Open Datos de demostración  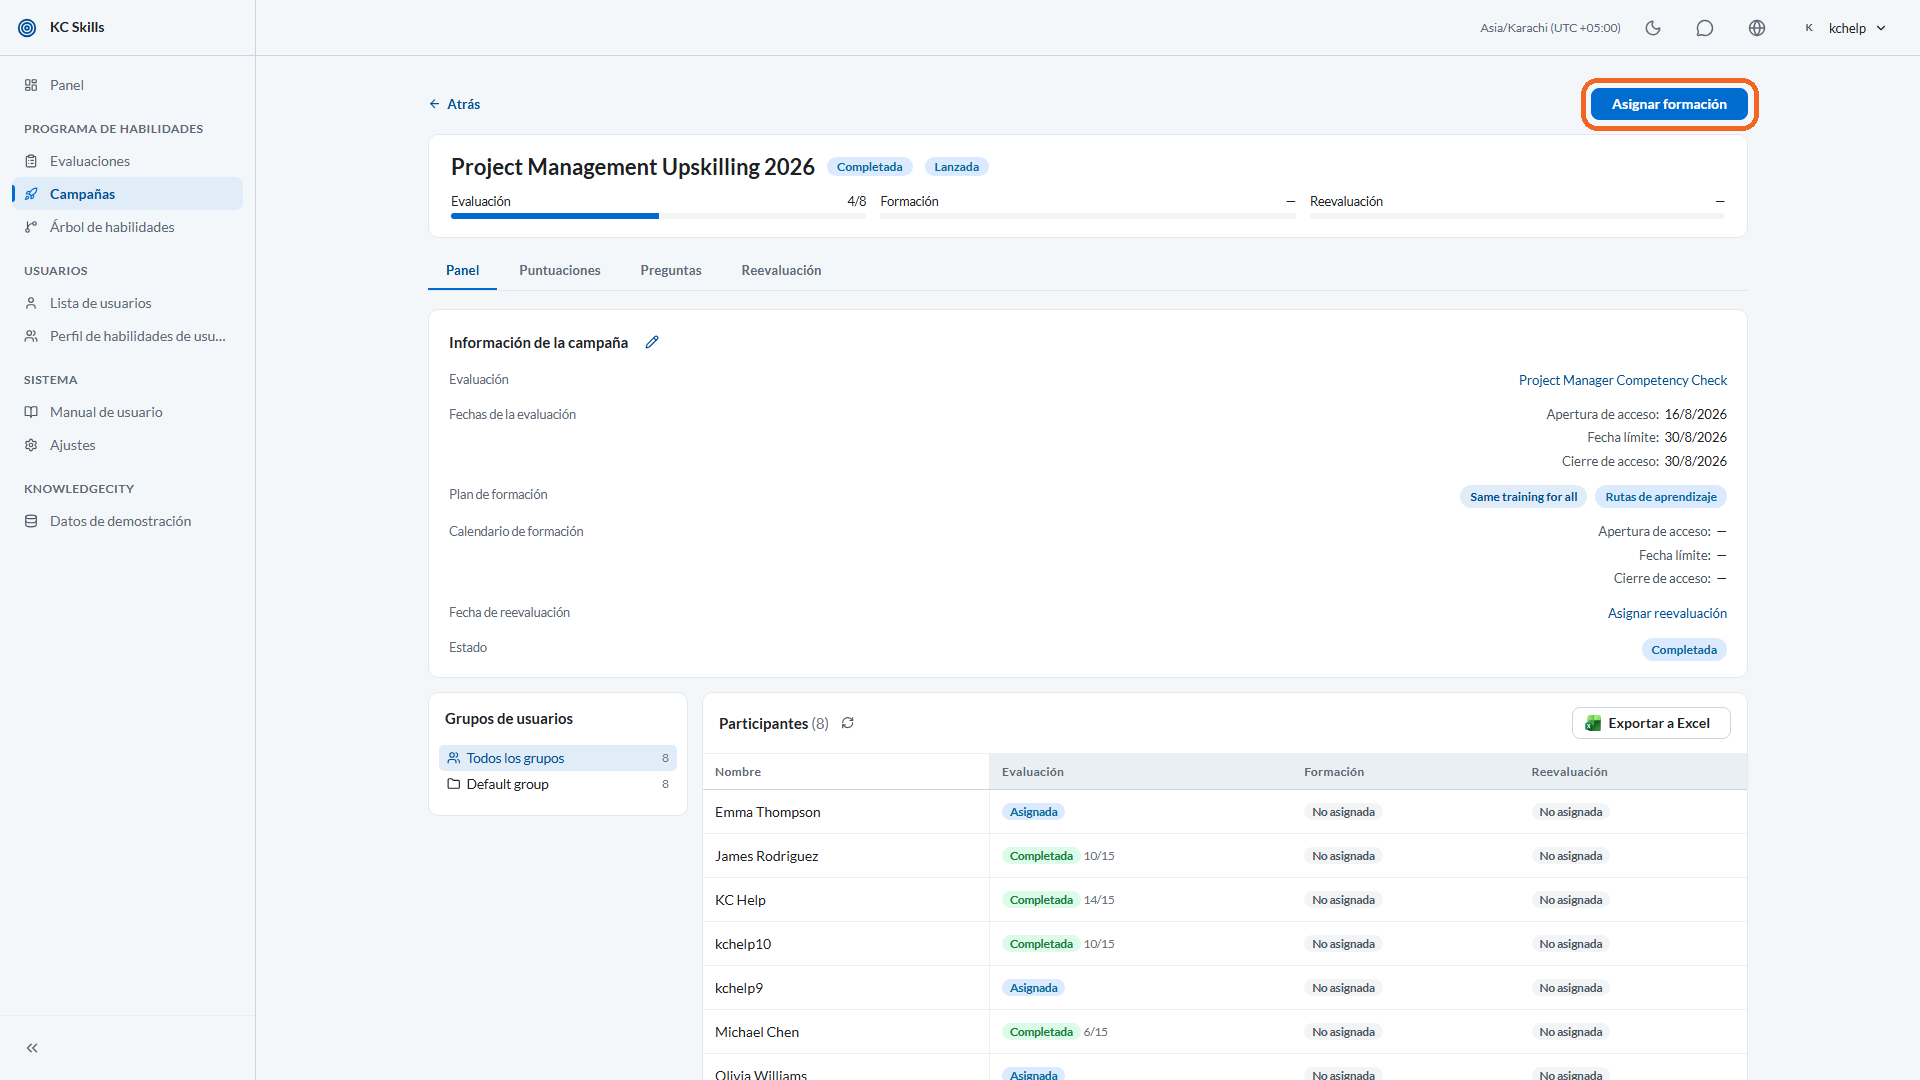[128, 521]
